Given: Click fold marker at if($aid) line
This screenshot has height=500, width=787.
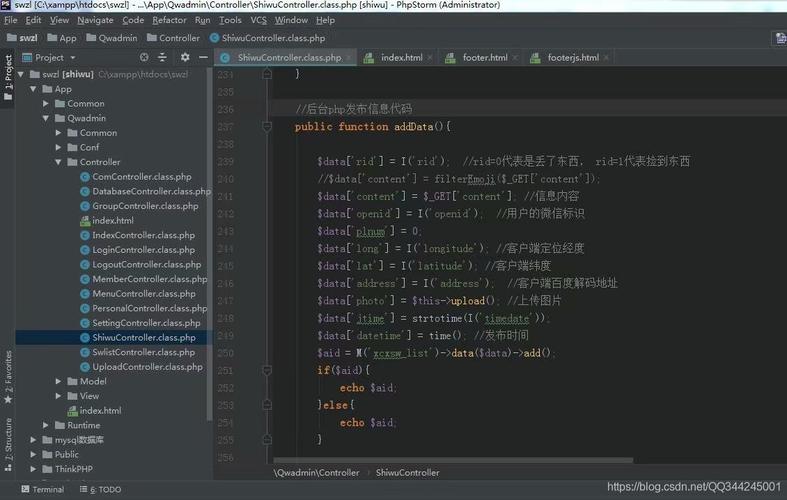Looking at the screenshot, I should 267,370.
